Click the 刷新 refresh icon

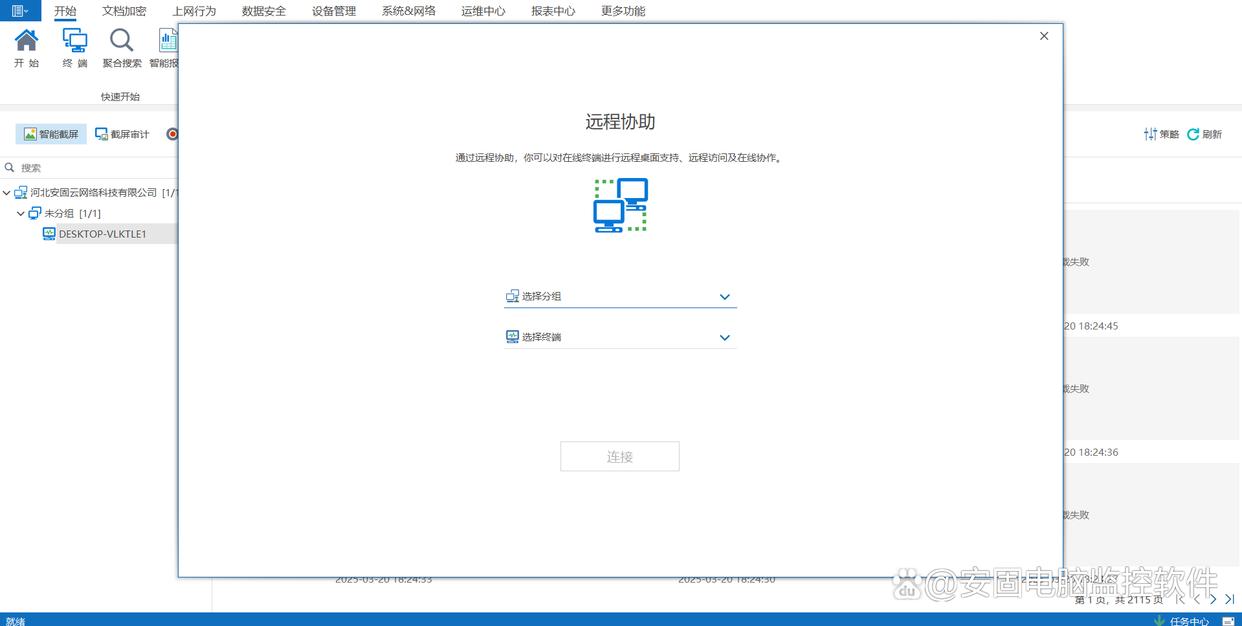(x=1193, y=134)
